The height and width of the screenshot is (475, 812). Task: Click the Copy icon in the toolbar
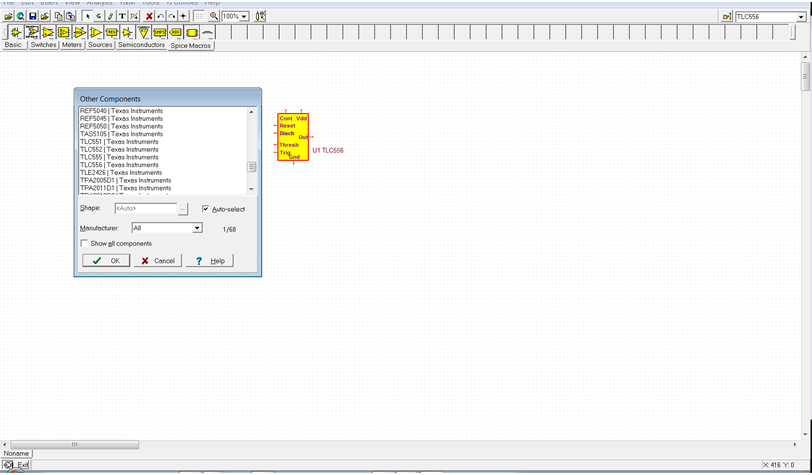coord(59,17)
